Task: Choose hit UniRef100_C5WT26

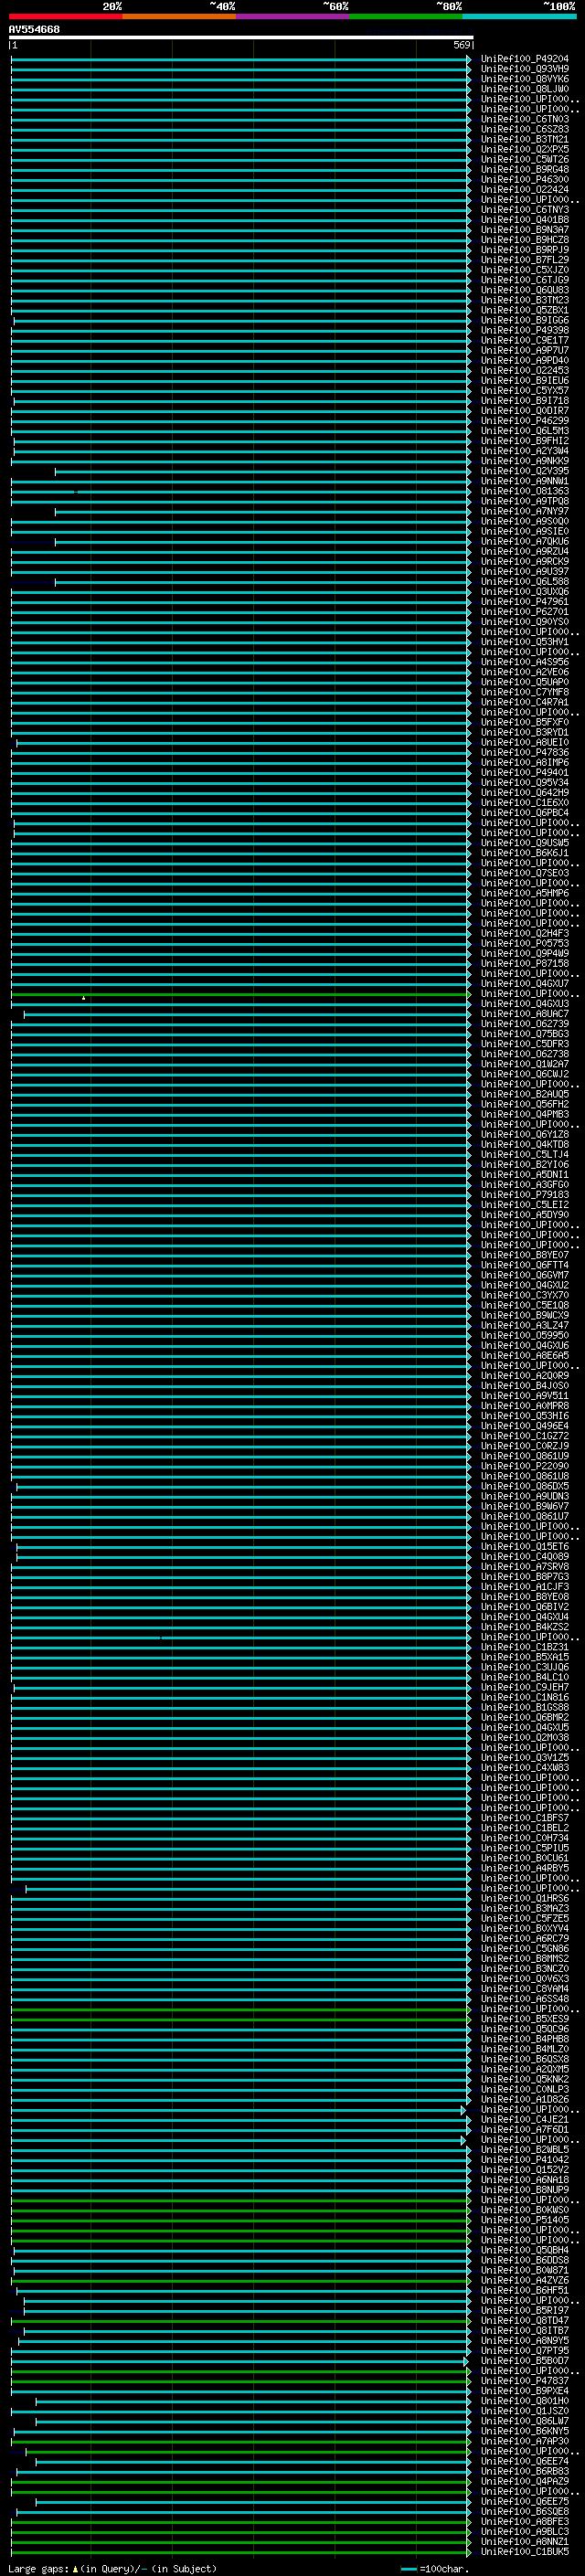Action: (x=524, y=159)
